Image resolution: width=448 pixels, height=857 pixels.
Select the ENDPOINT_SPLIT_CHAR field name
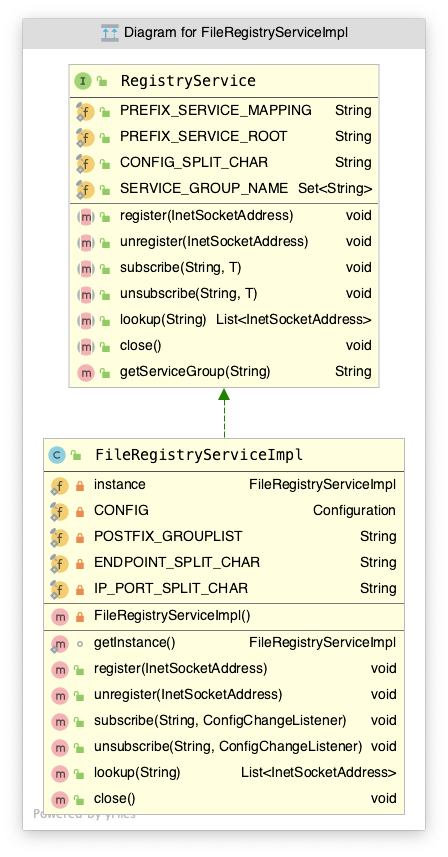click(x=177, y=562)
